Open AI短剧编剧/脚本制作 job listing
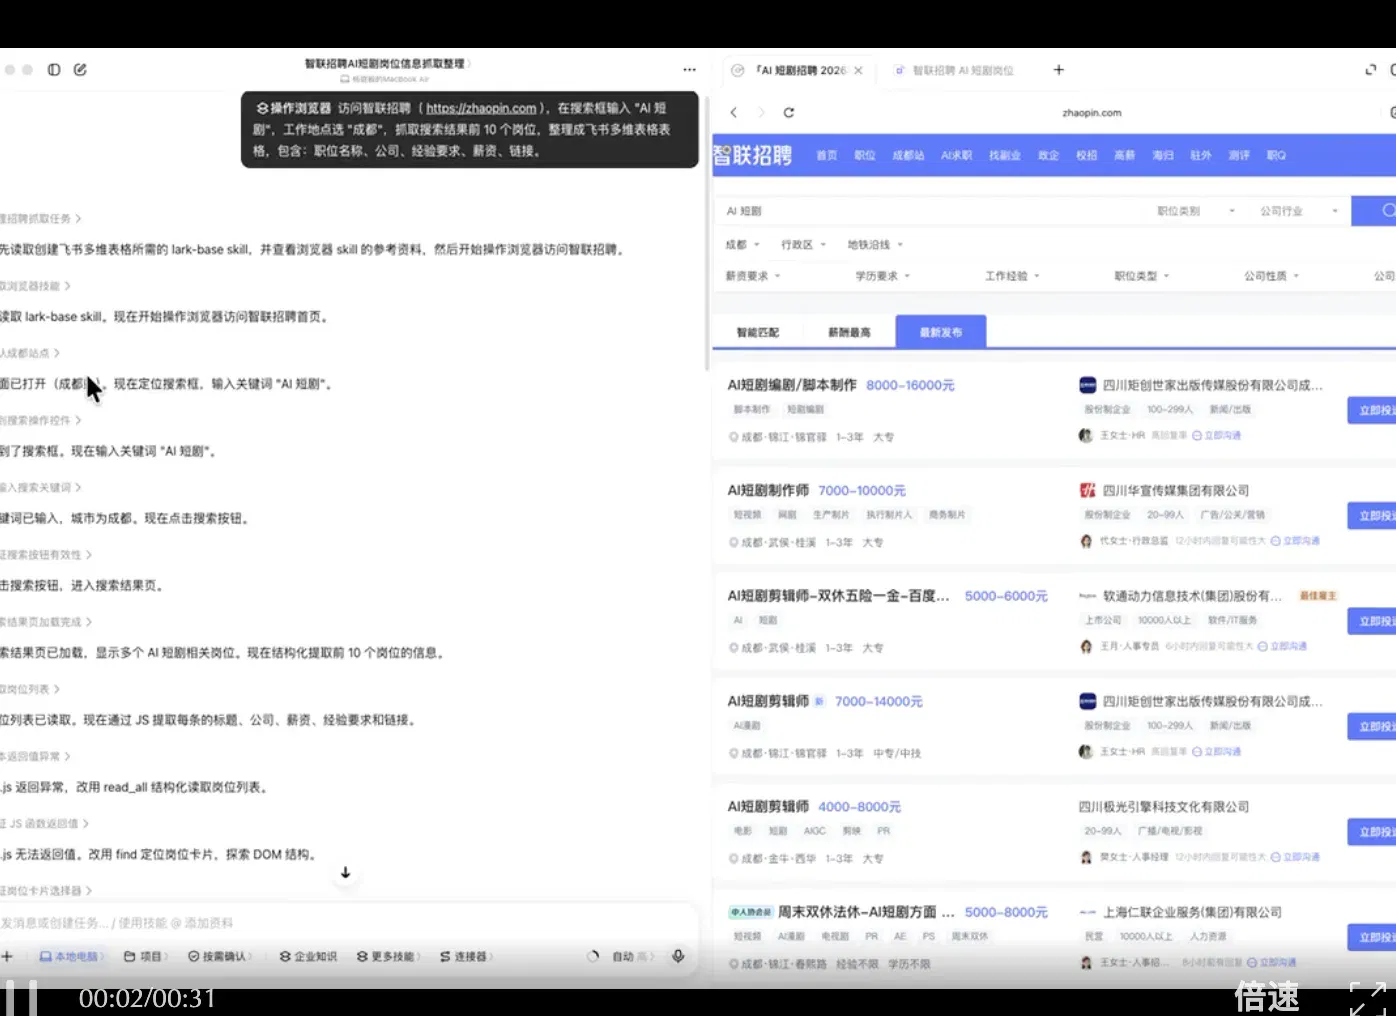 pyautogui.click(x=792, y=385)
